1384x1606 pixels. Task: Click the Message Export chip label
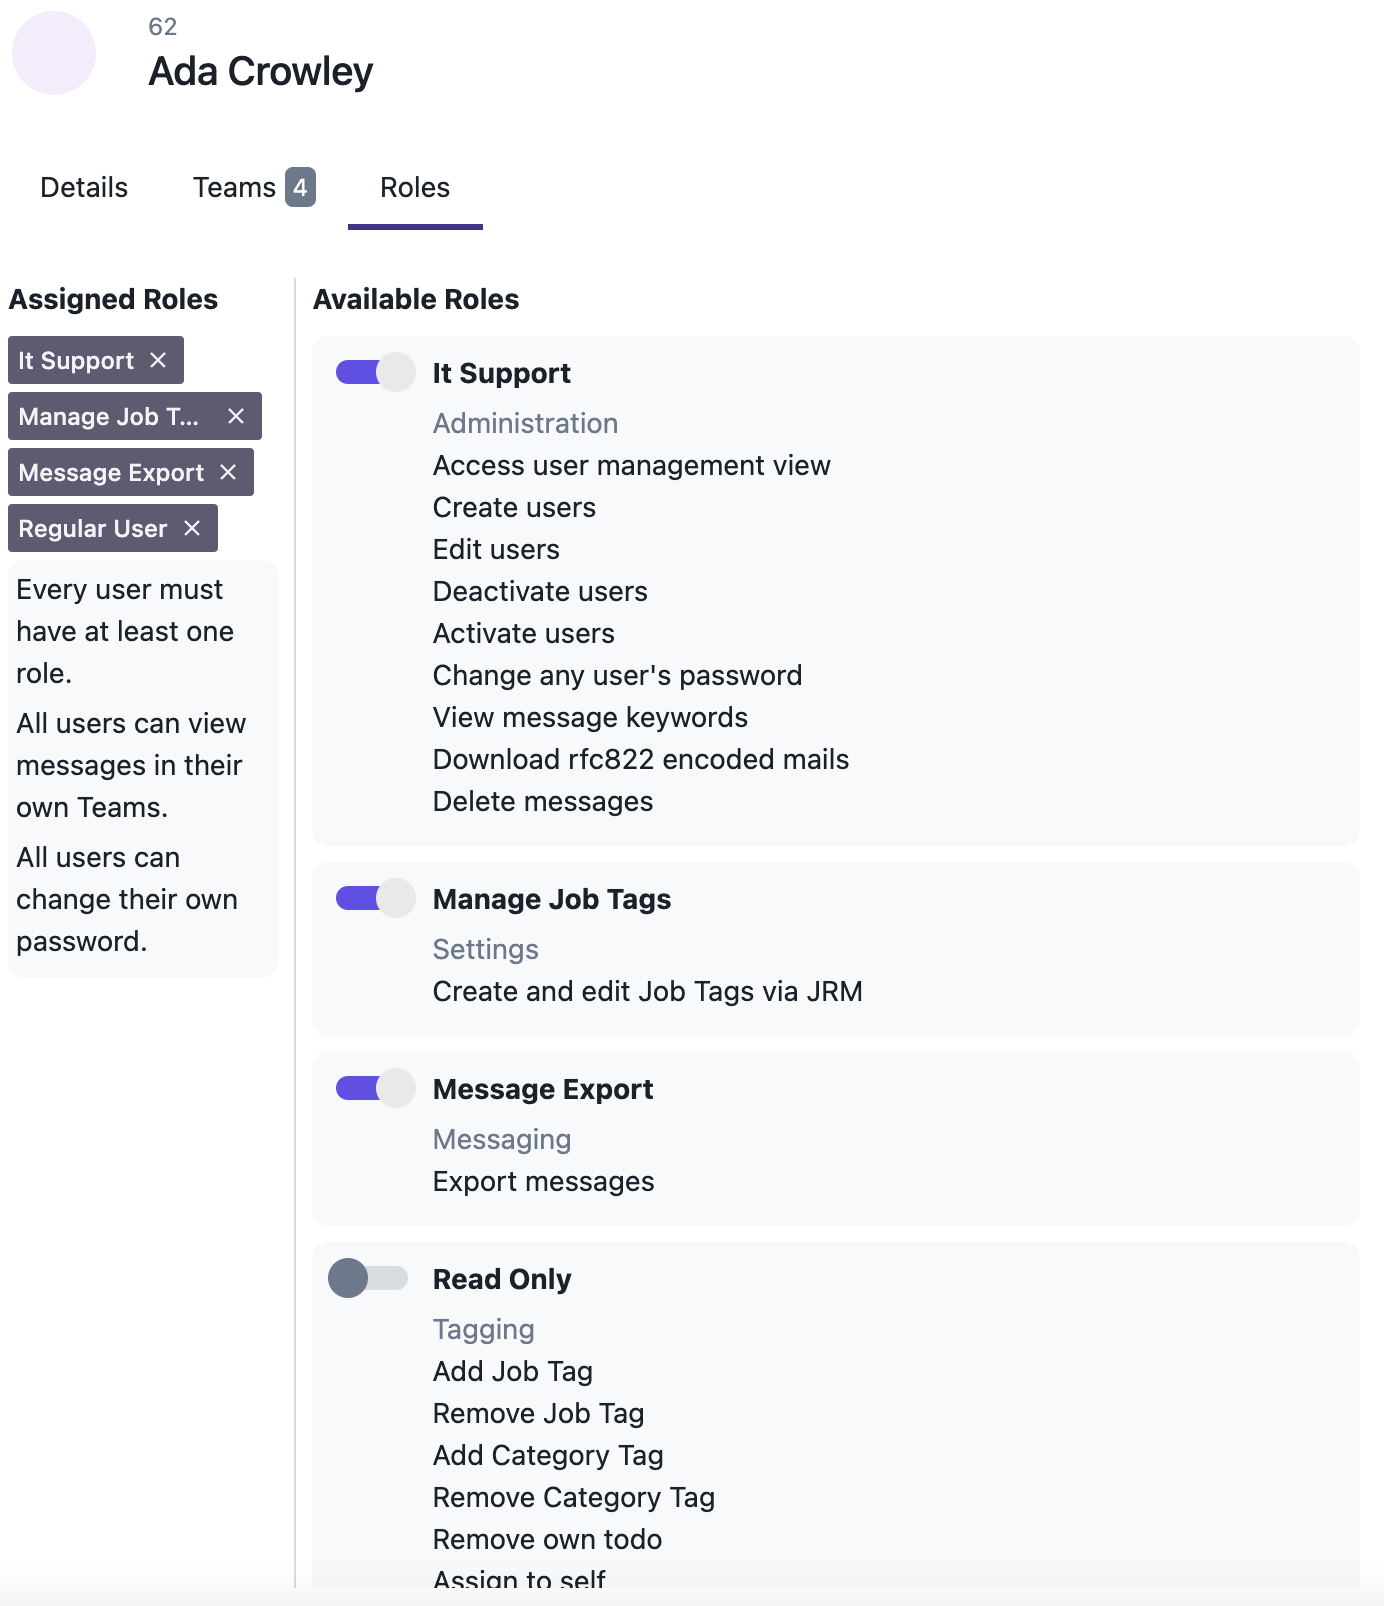coord(111,473)
